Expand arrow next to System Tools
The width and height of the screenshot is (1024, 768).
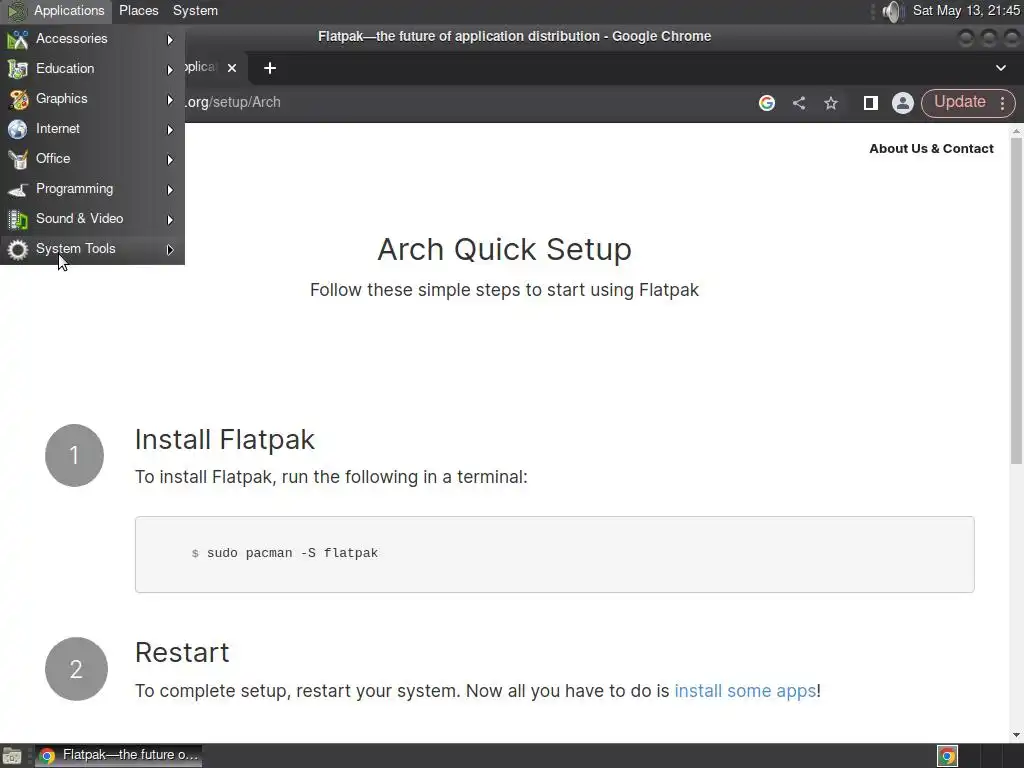click(x=170, y=250)
